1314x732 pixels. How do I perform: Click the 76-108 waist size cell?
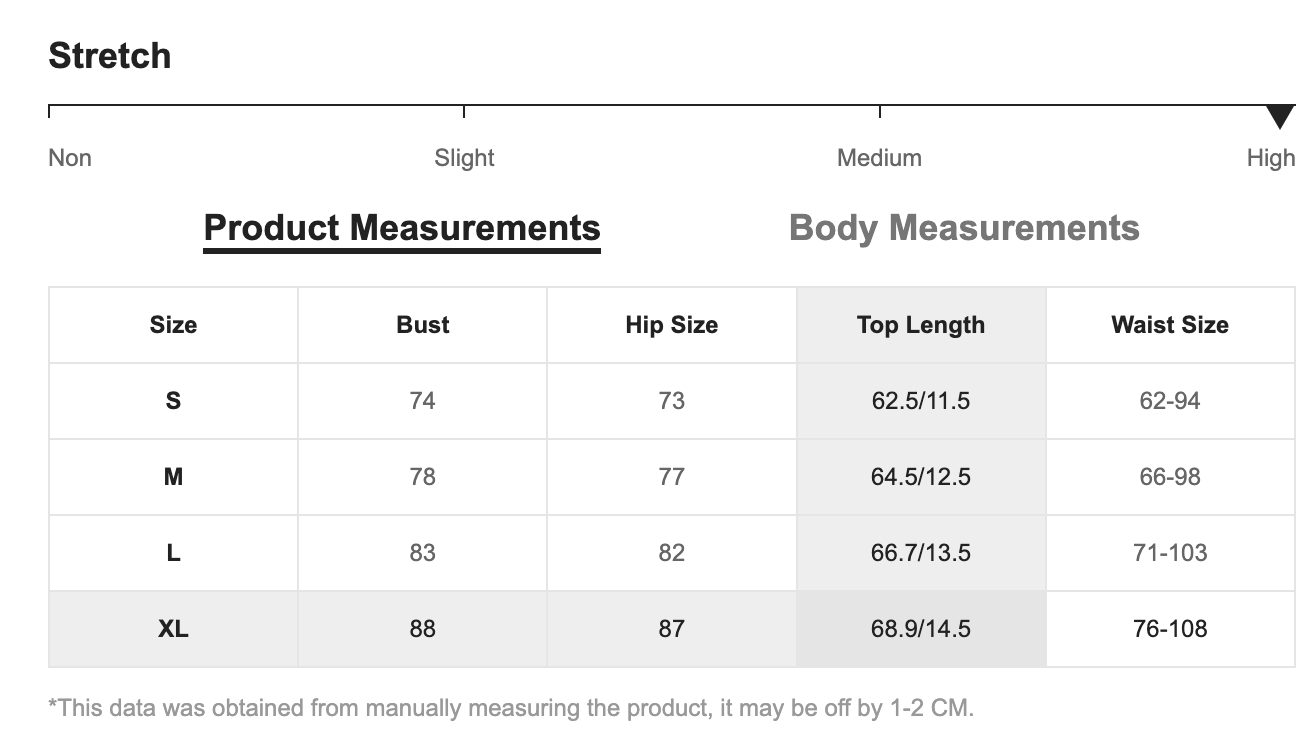1169,629
